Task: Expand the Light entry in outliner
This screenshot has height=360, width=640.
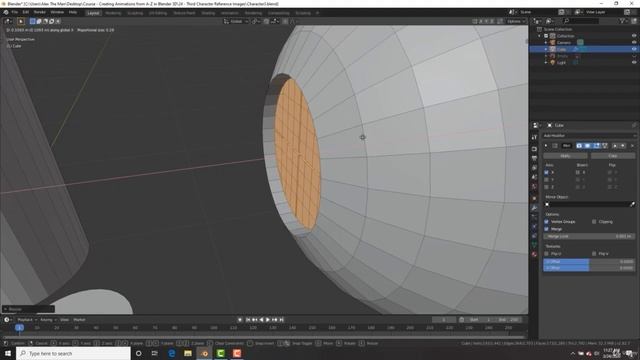Action: click(546, 62)
